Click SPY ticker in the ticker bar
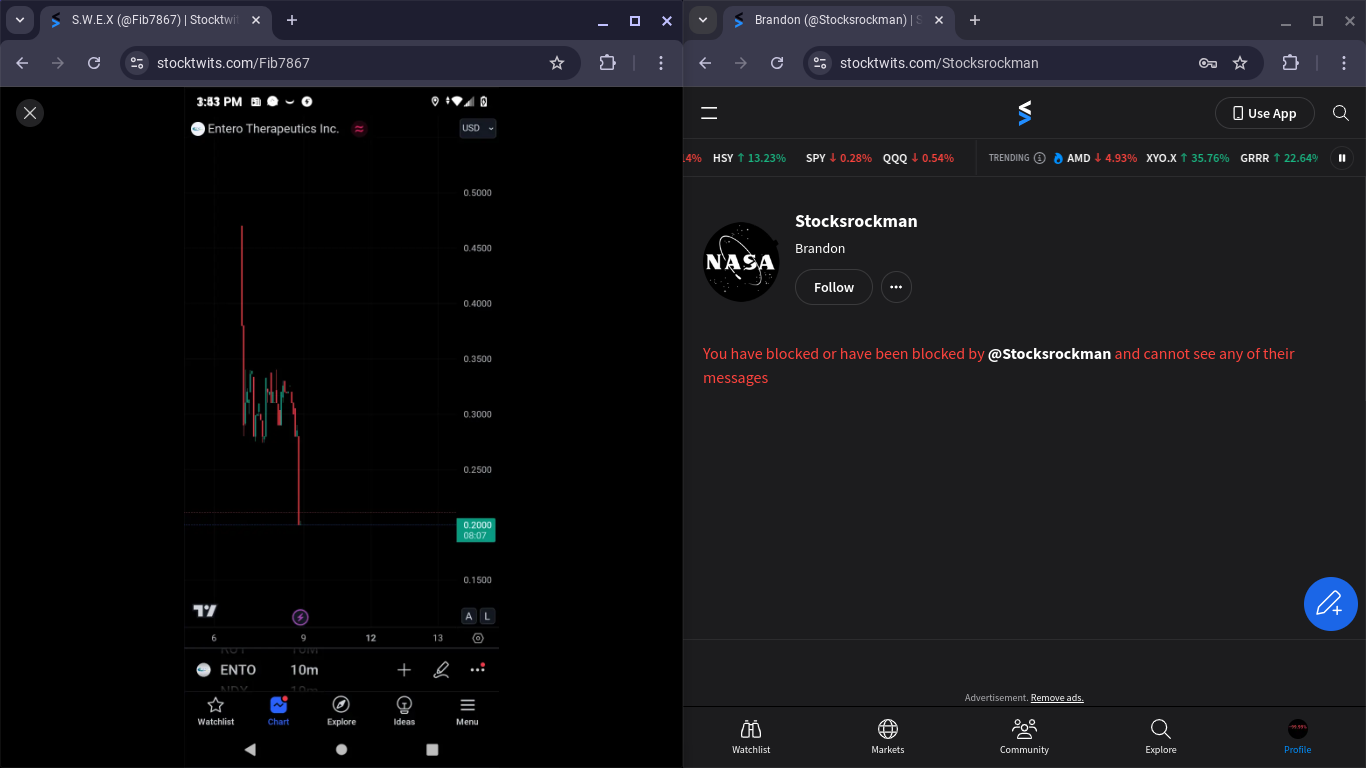Image resolution: width=1366 pixels, height=768 pixels. [x=838, y=158]
